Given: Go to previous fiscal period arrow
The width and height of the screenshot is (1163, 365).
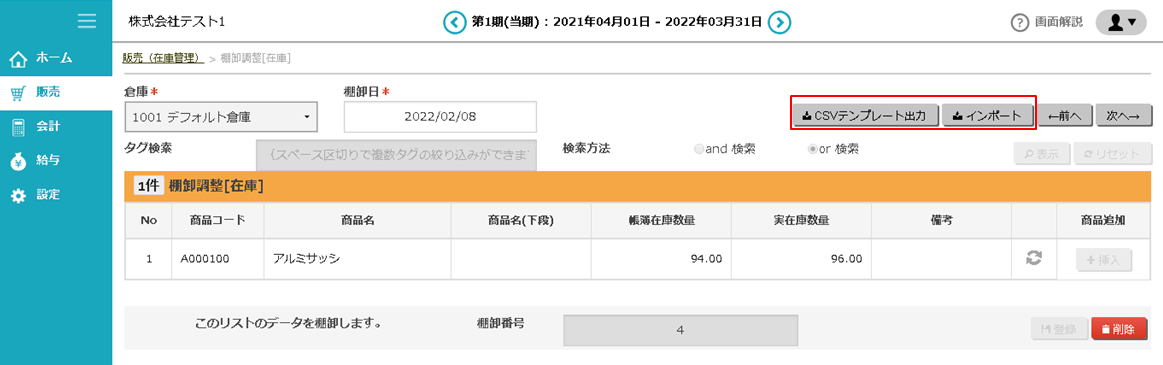Looking at the screenshot, I should coord(454,22).
